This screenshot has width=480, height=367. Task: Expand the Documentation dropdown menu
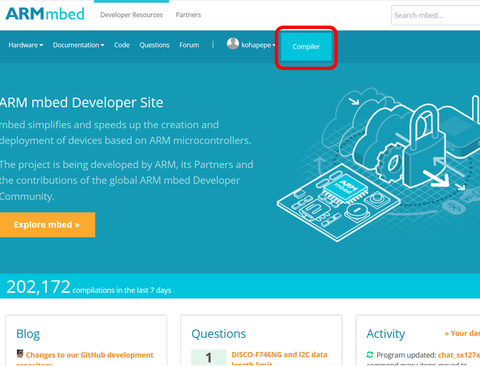pos(78,45)
